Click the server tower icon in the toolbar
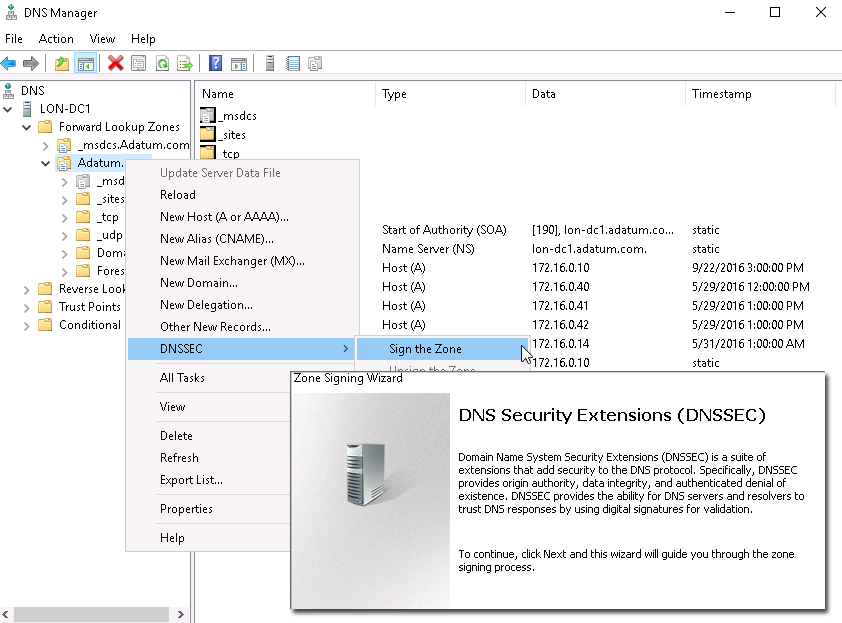 pos(270,64)
